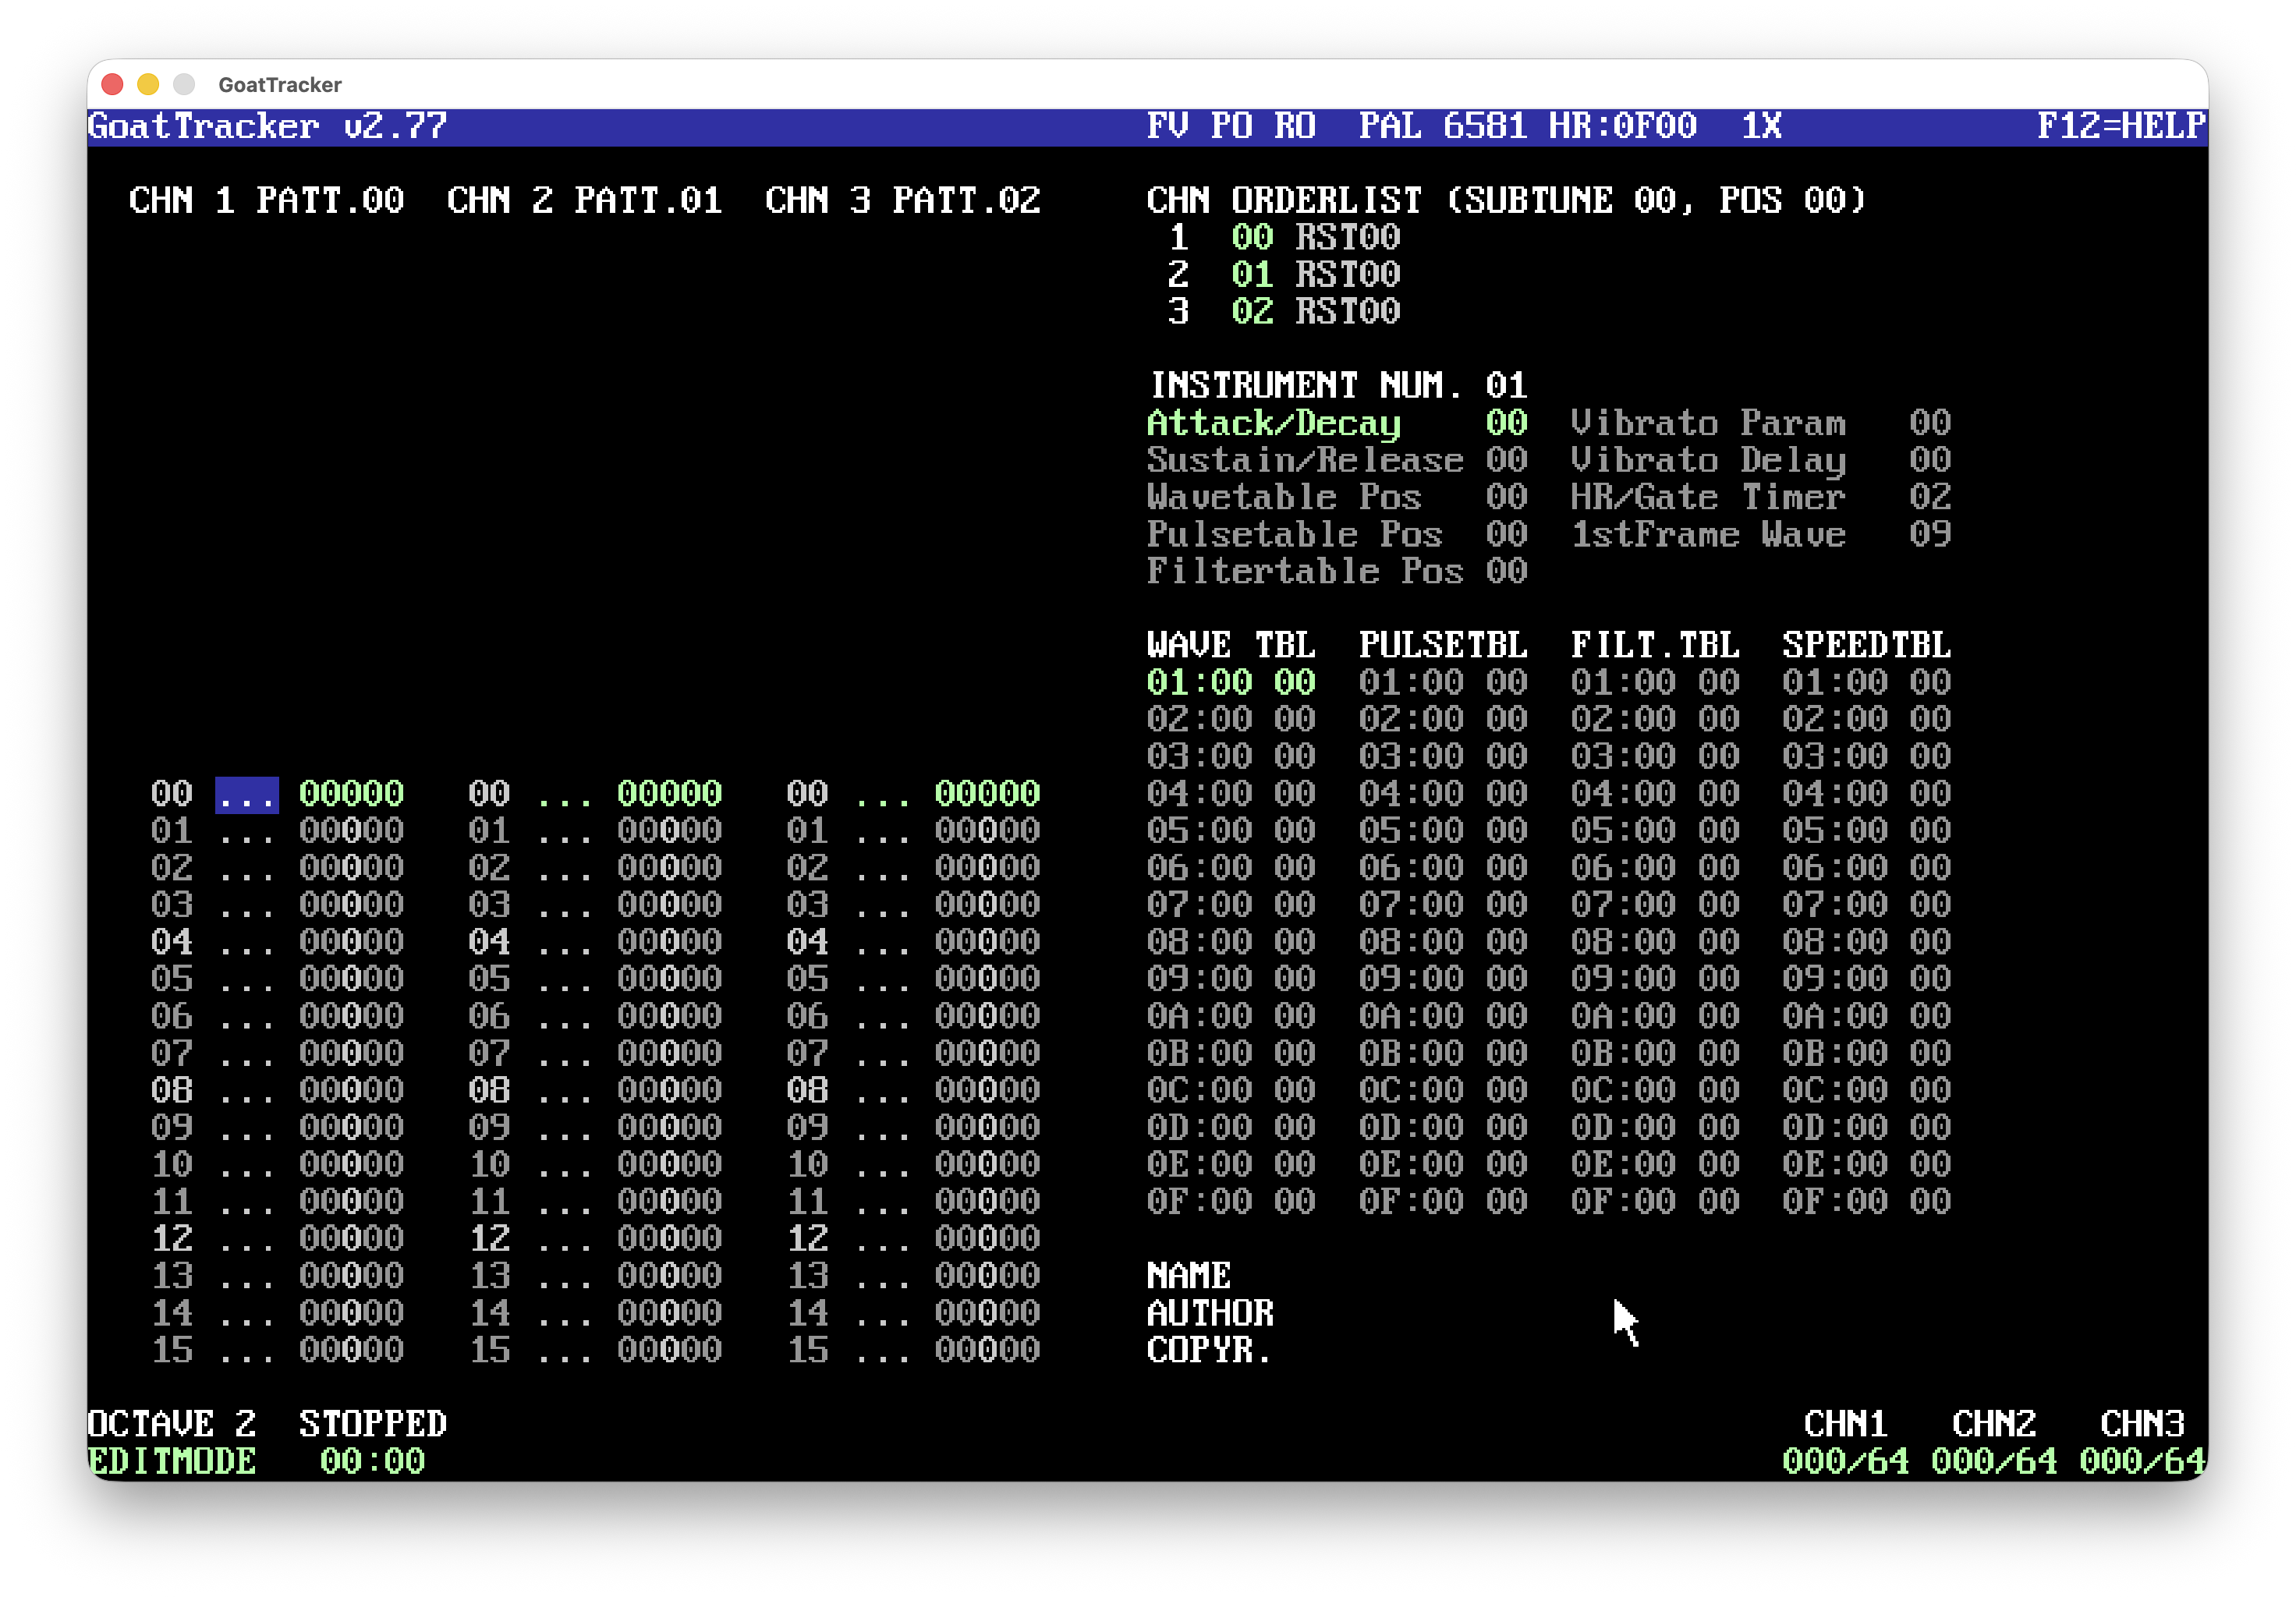Screen dimensions: 2296x1597
Task: Click the PULSETBL header
Action: point(1443,645)
